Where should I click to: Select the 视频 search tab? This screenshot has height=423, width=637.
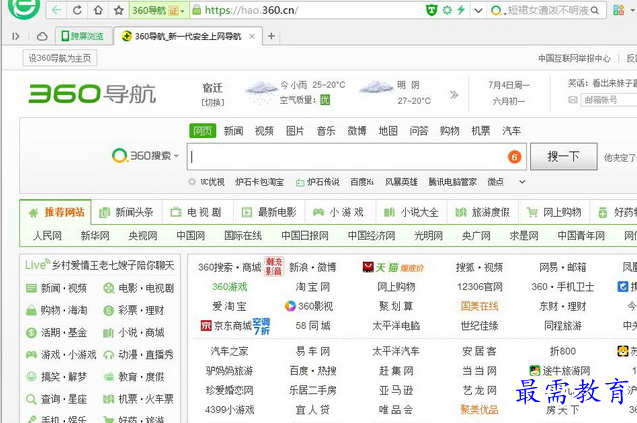coord(264,131)
